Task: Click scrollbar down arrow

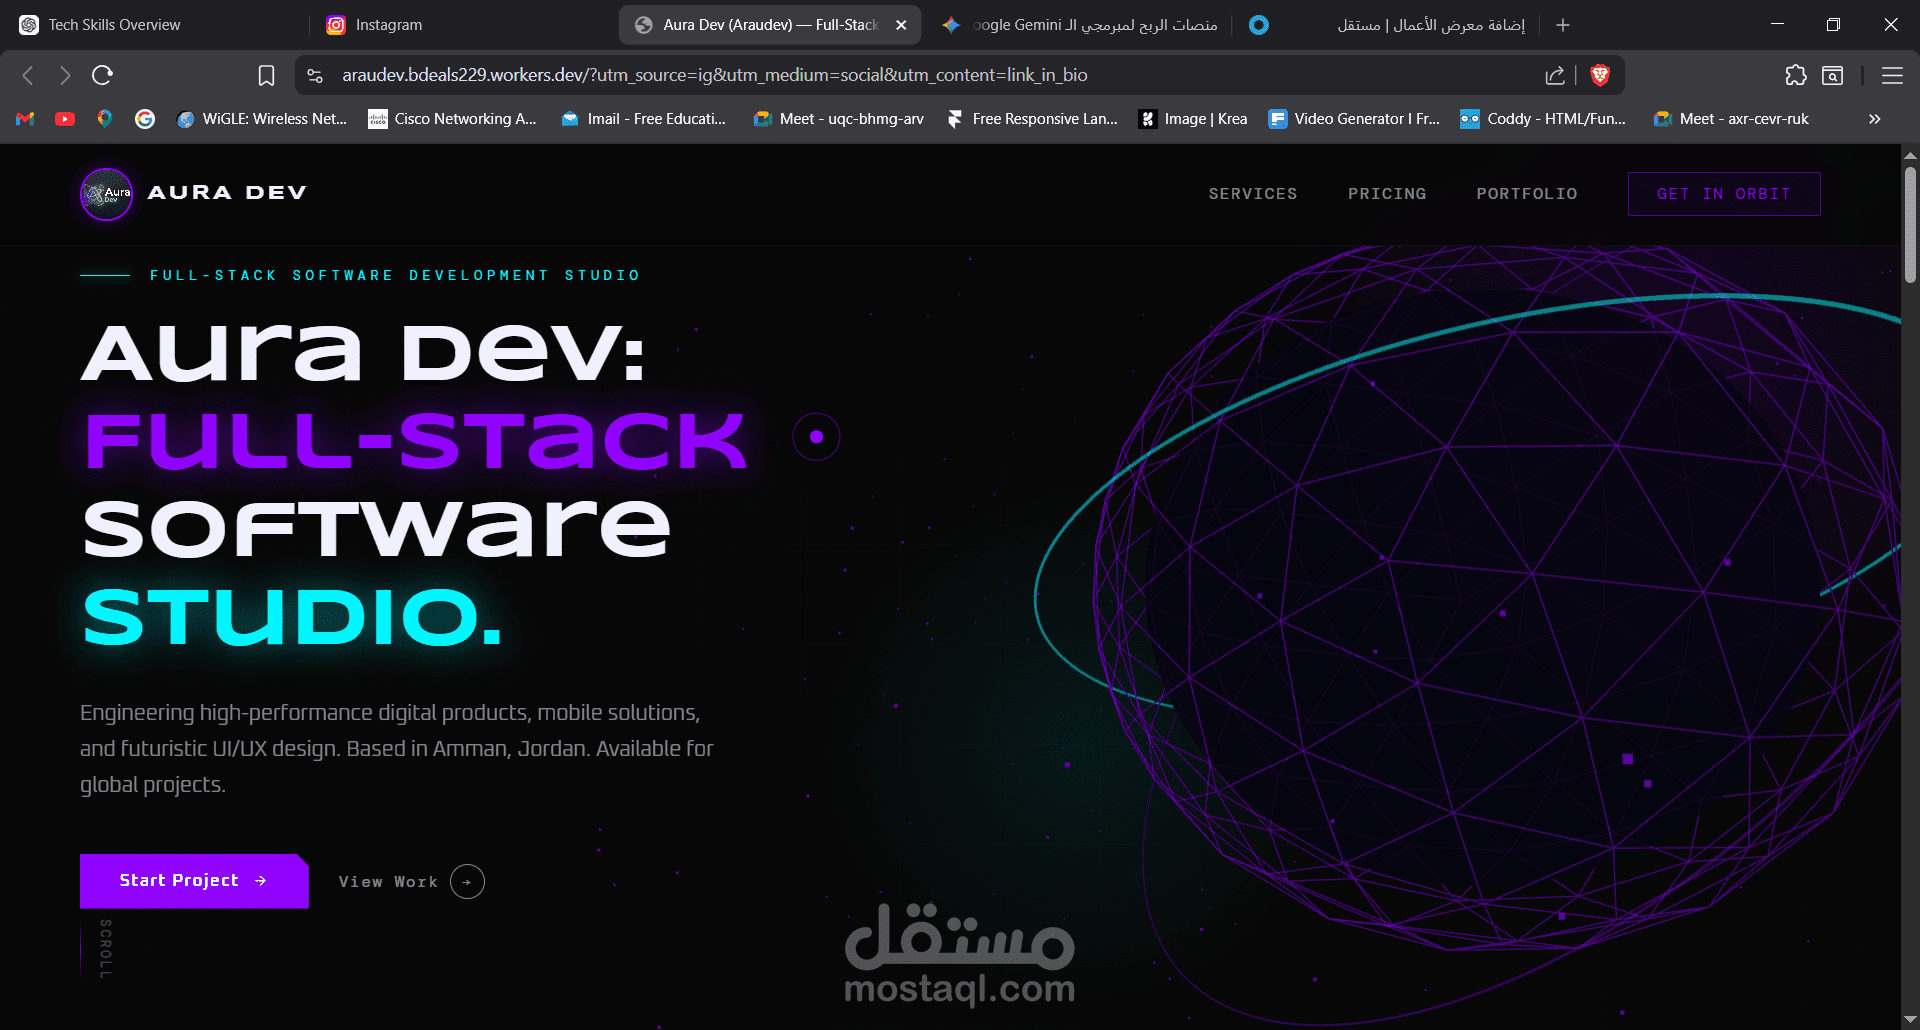Action: click(1910, 1020)
